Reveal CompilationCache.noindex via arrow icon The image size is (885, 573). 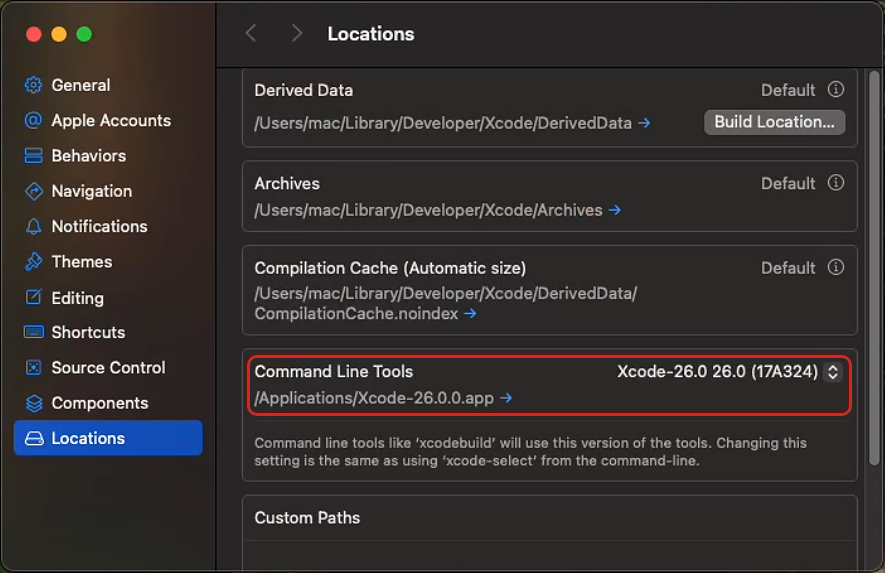click(x=470, y=313)
